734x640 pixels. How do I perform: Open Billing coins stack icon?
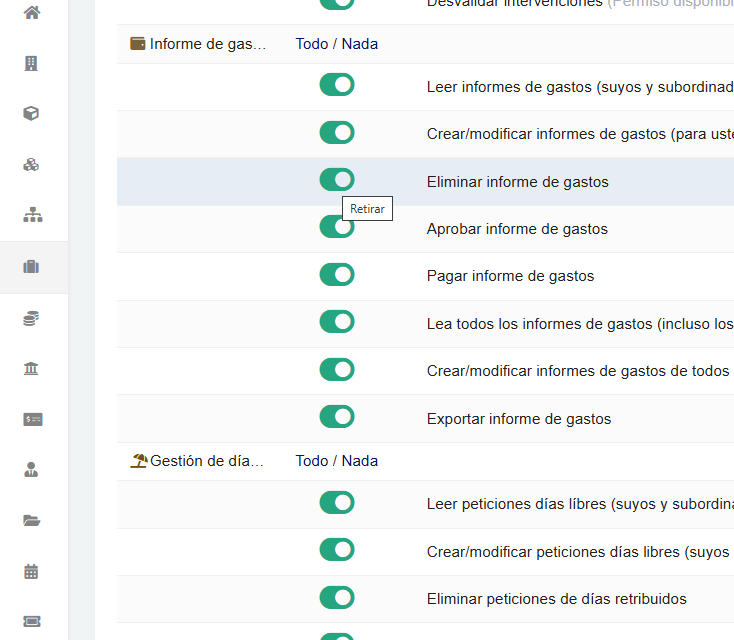(32, 318)
